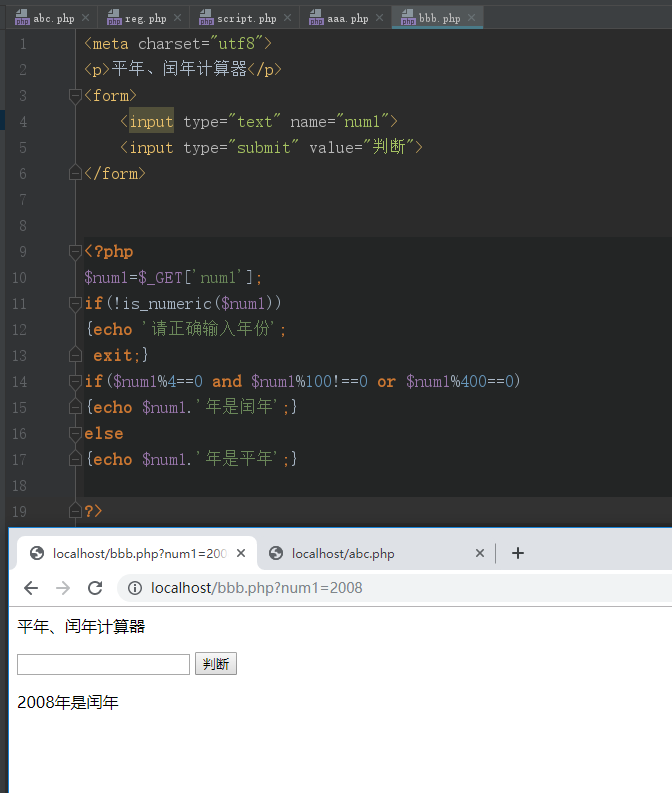The height and width of the screenshot is (793, 672).
Task: Click the PHP file icon on script.php tab
Action: click(206, 18)
